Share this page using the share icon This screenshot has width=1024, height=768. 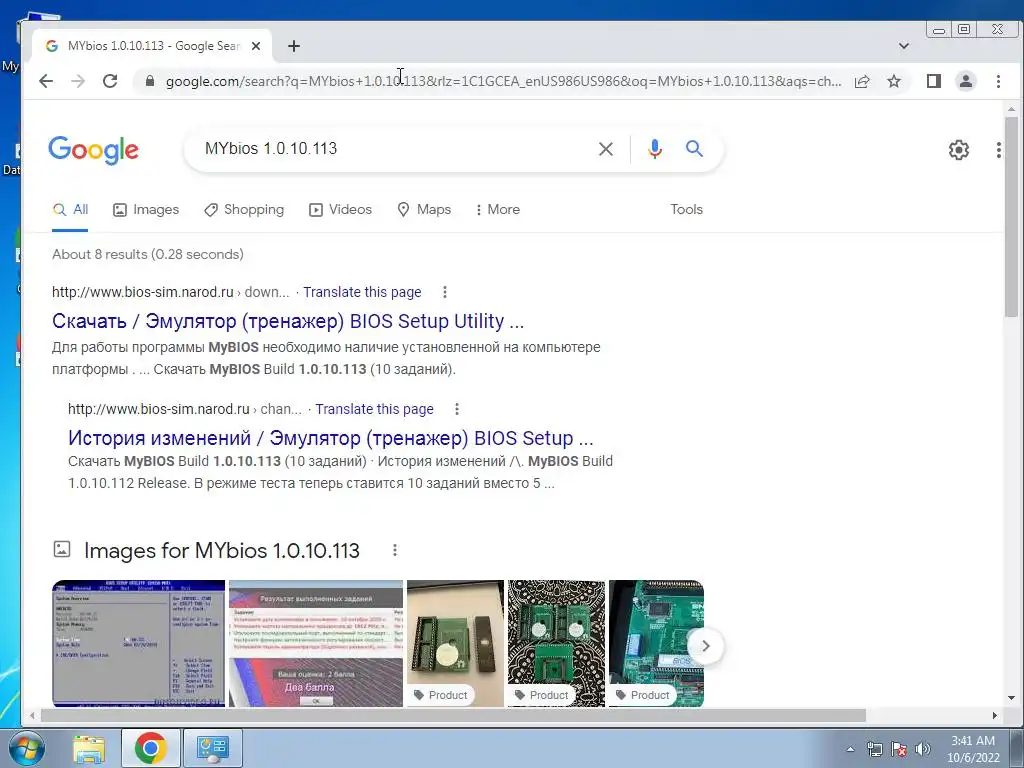862,81
